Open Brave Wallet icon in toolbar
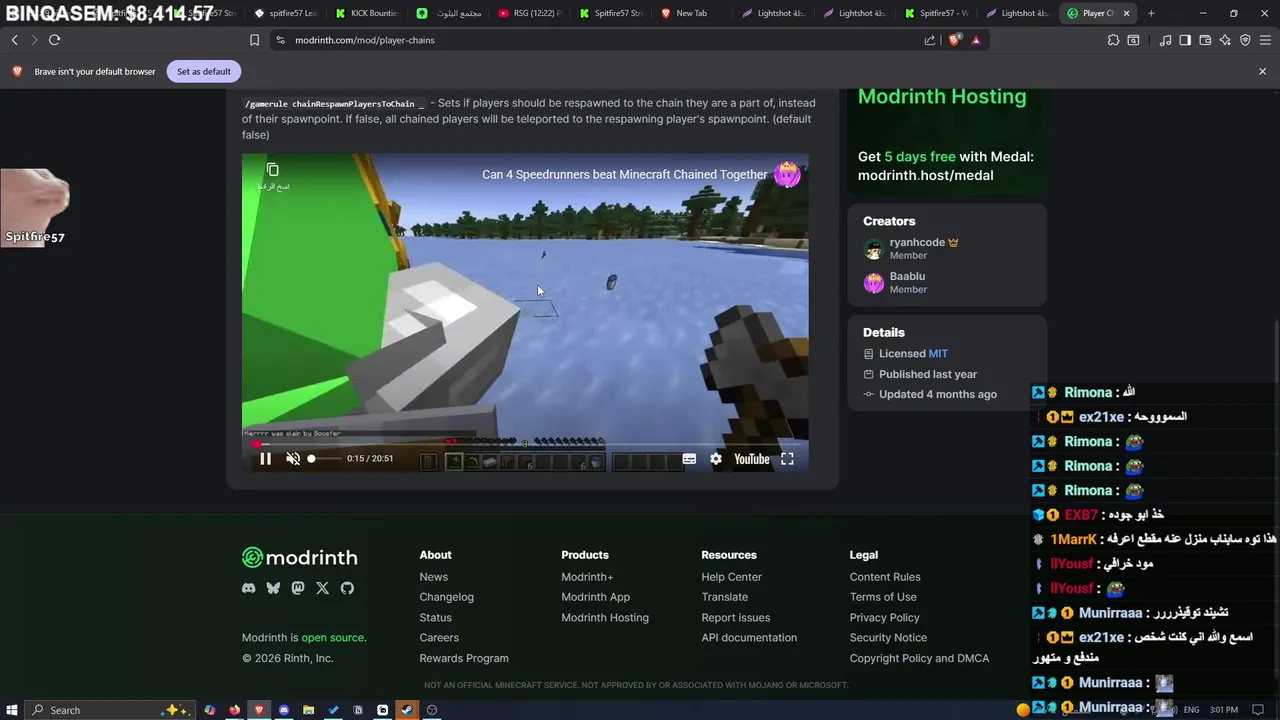The height and width of the screenshot is (720, 1280). pyautogui.click(x=1205, y=40)
